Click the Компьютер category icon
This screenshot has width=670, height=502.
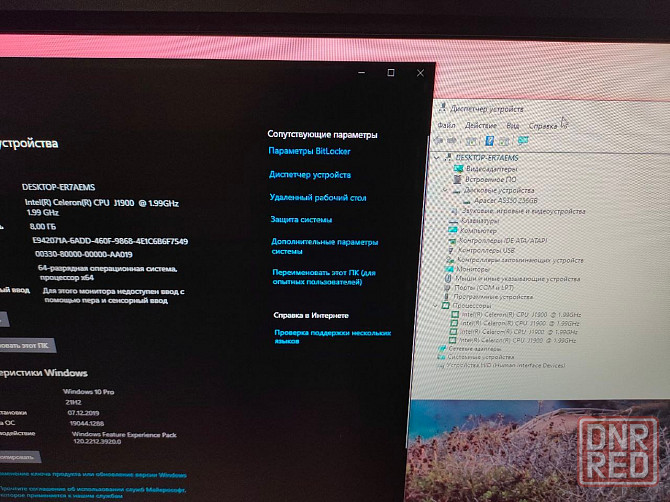pyautogui.click(x=453, y=230)
